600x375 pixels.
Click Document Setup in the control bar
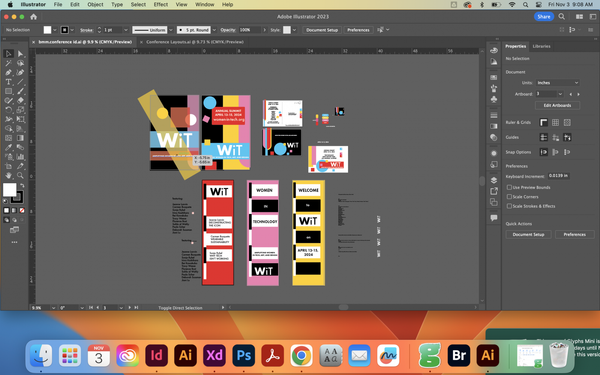322,30
